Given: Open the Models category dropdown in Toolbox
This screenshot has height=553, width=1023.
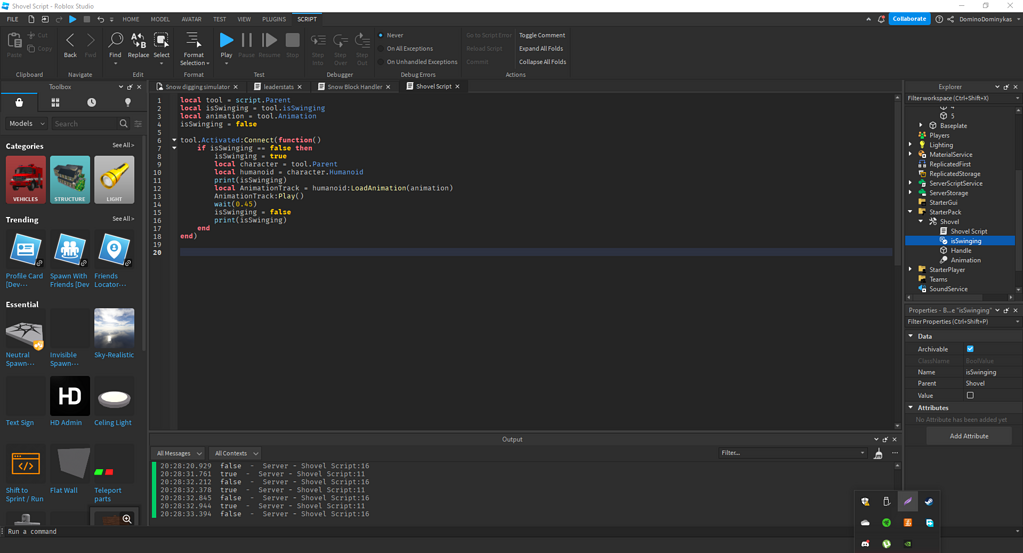Looking at the screenshot, I should tap(27, 124).
